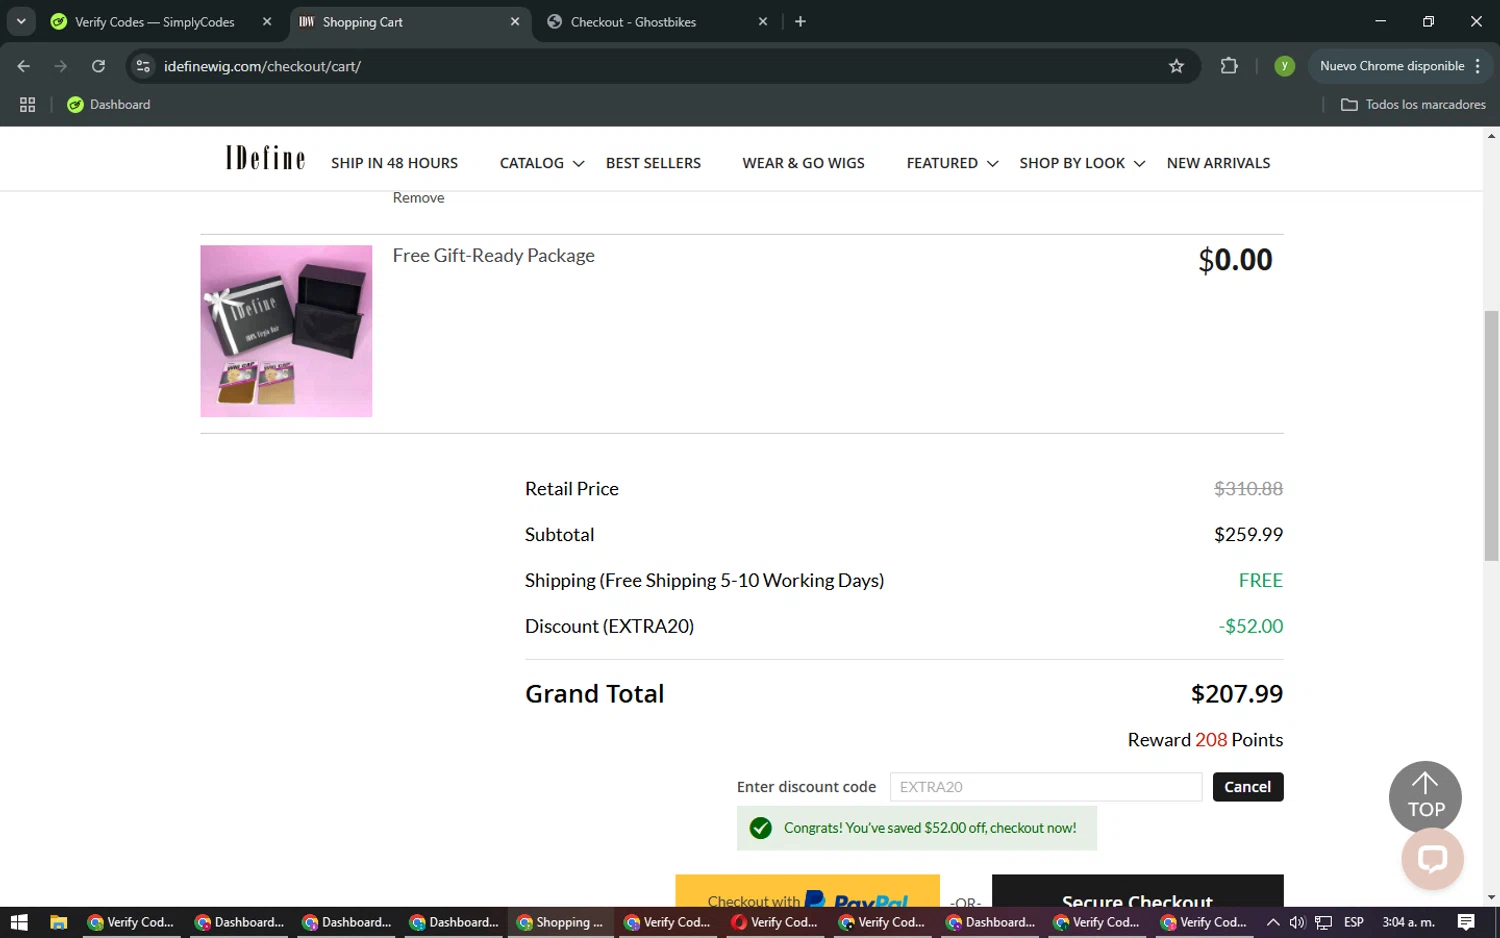The width and height of the screenshot is (1500, 938).
Task: Click the Grand Total $207.99 amount
Action: coord(1236,694)
